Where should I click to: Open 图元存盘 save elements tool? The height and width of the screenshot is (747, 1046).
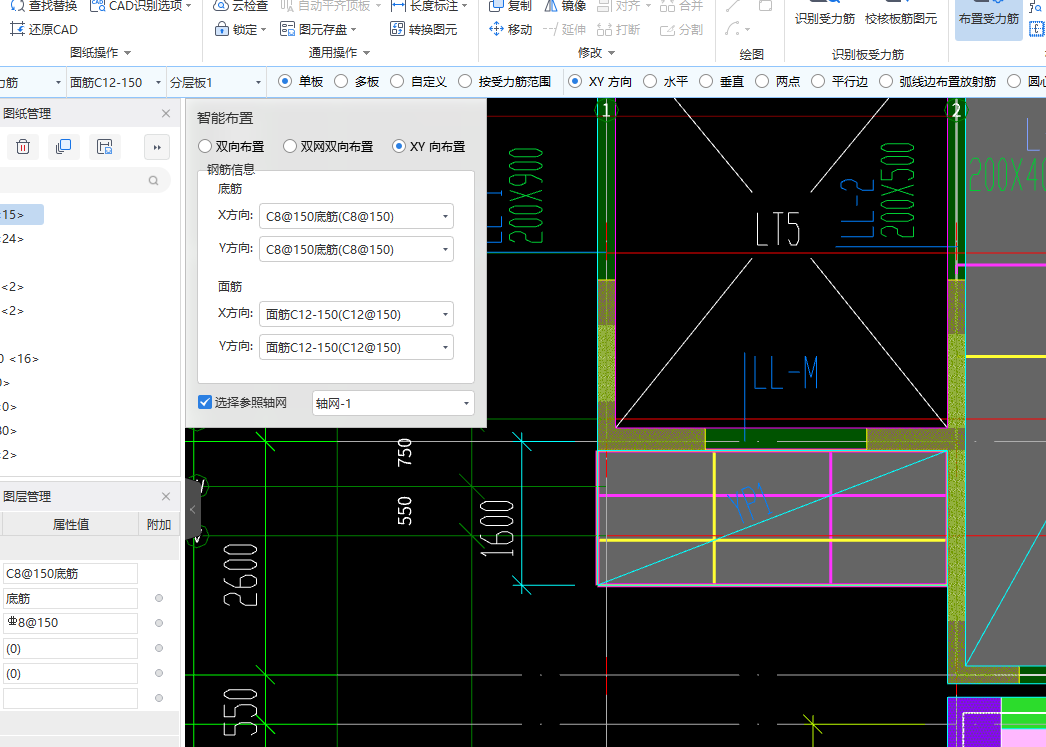[x=318, y=29]
